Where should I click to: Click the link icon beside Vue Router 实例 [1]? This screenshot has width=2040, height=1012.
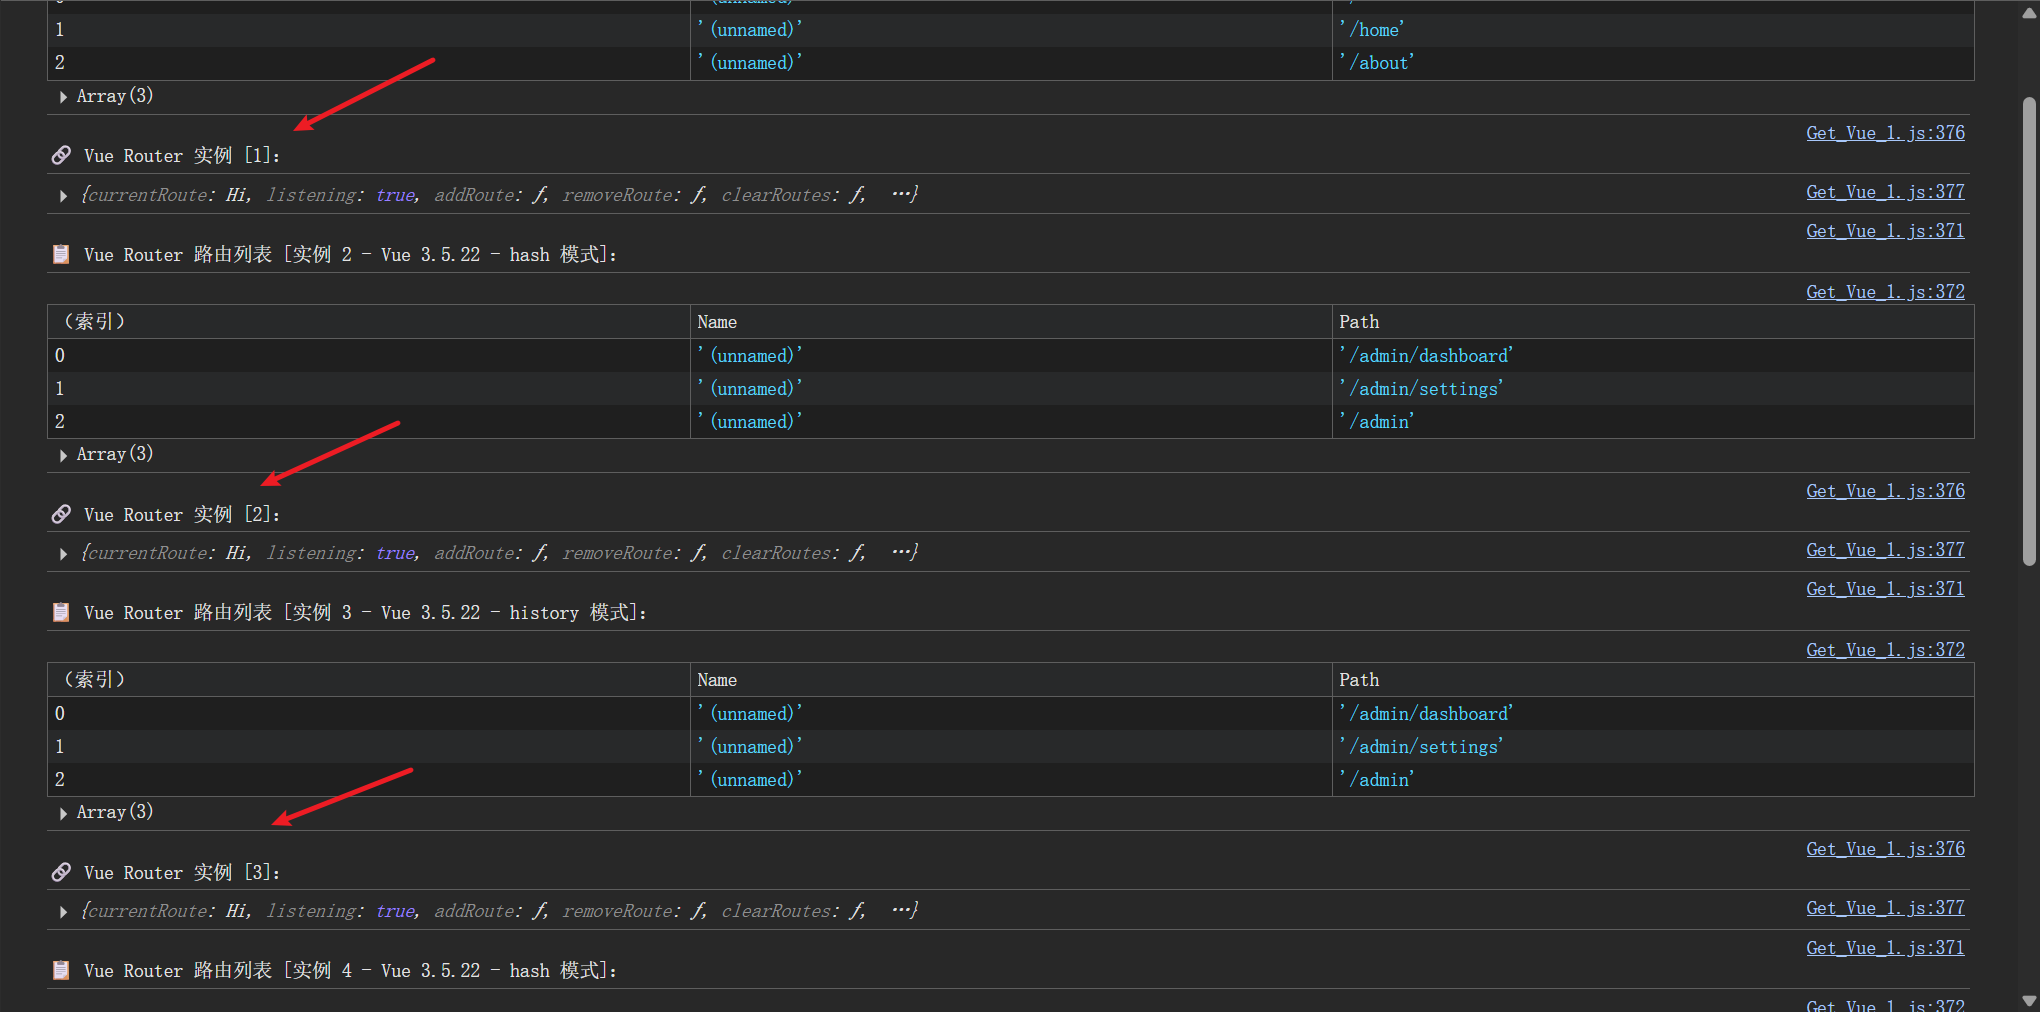coord(61,155)
